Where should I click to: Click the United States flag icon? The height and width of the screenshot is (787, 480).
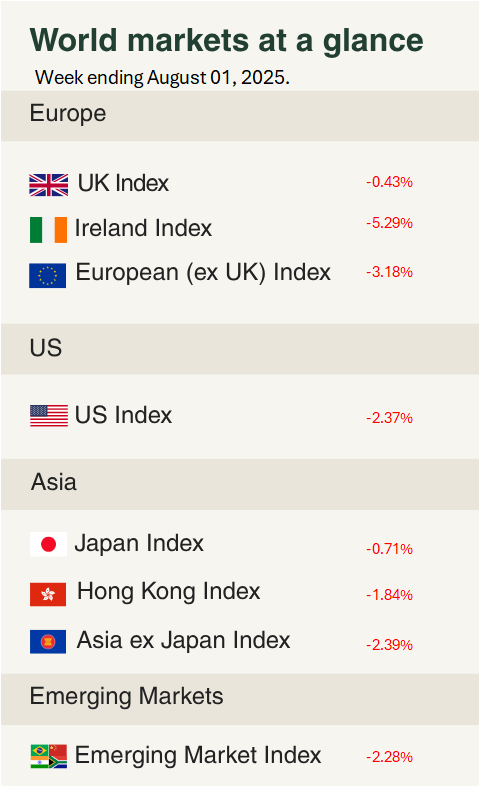click(x=49, y=416)
